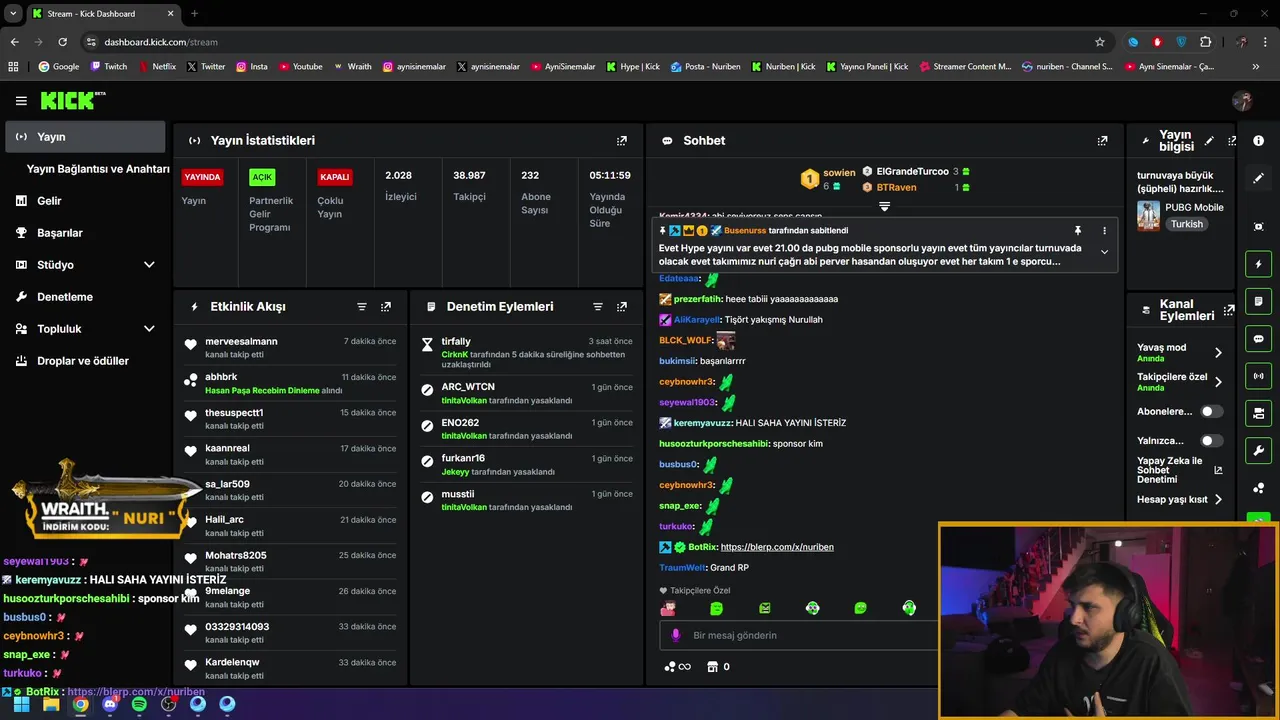
Task: Click the chat bubble icon in right sidebar
Action: point(1259,339)
